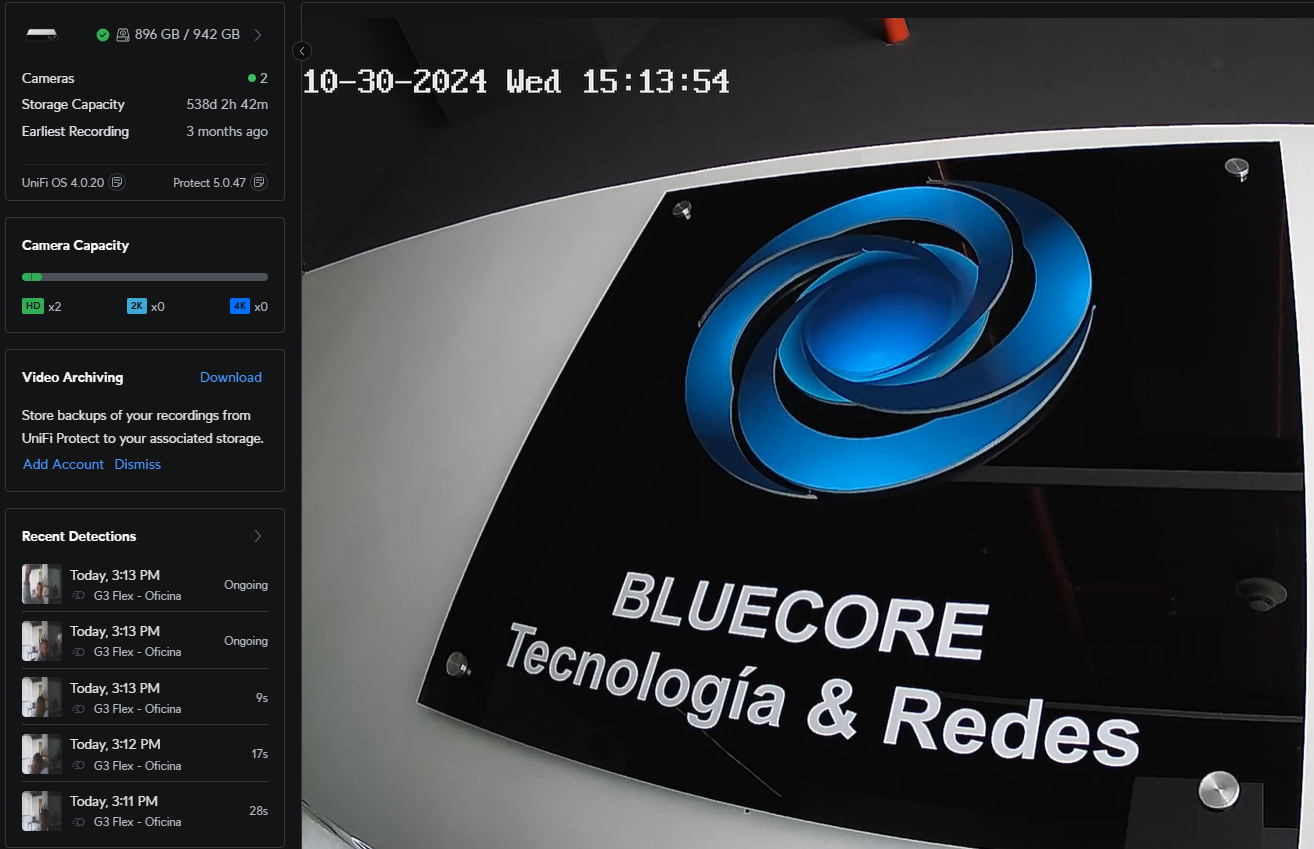Screen dimensions: 1314x849
Task: Click the Camera Capacity heading
Action: [75, 245]
